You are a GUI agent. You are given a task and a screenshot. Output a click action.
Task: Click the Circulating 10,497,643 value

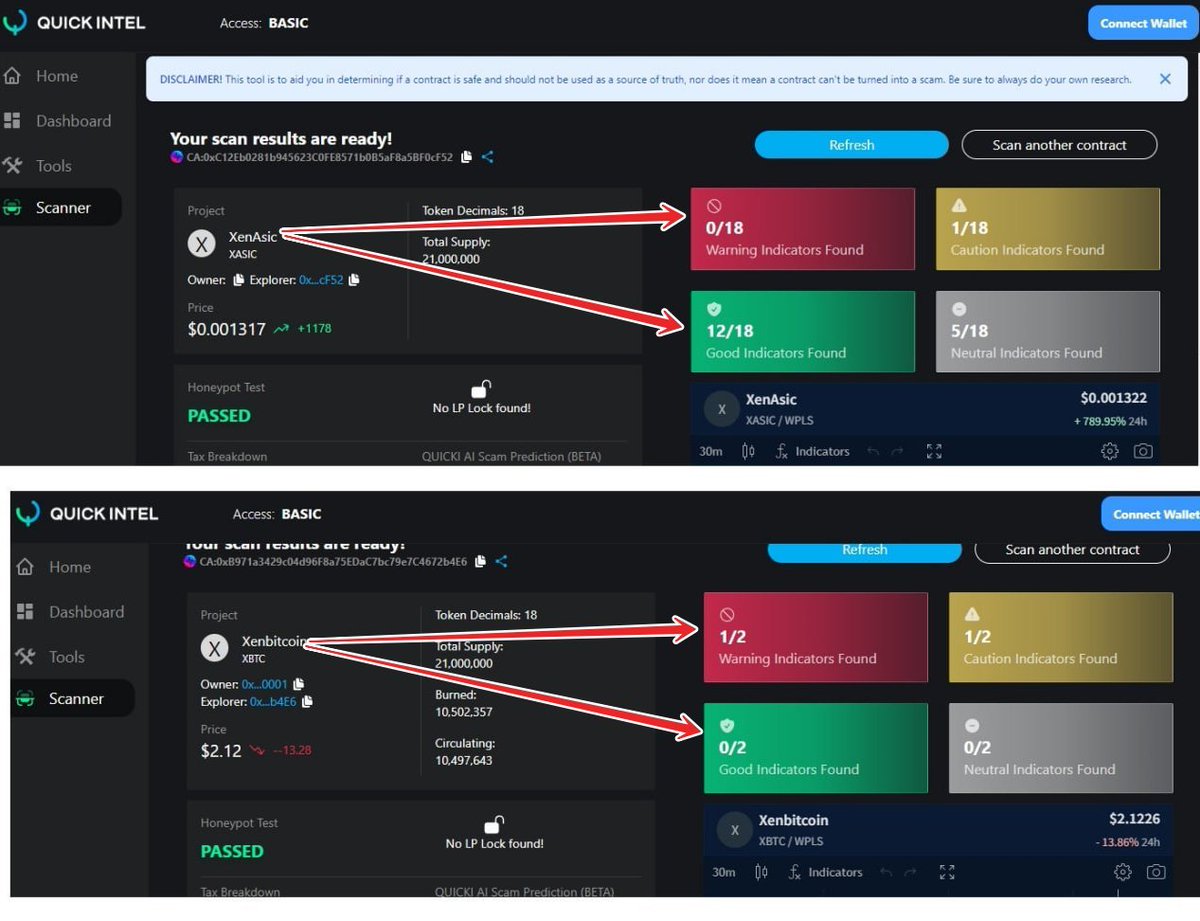[x=464, y=760]
